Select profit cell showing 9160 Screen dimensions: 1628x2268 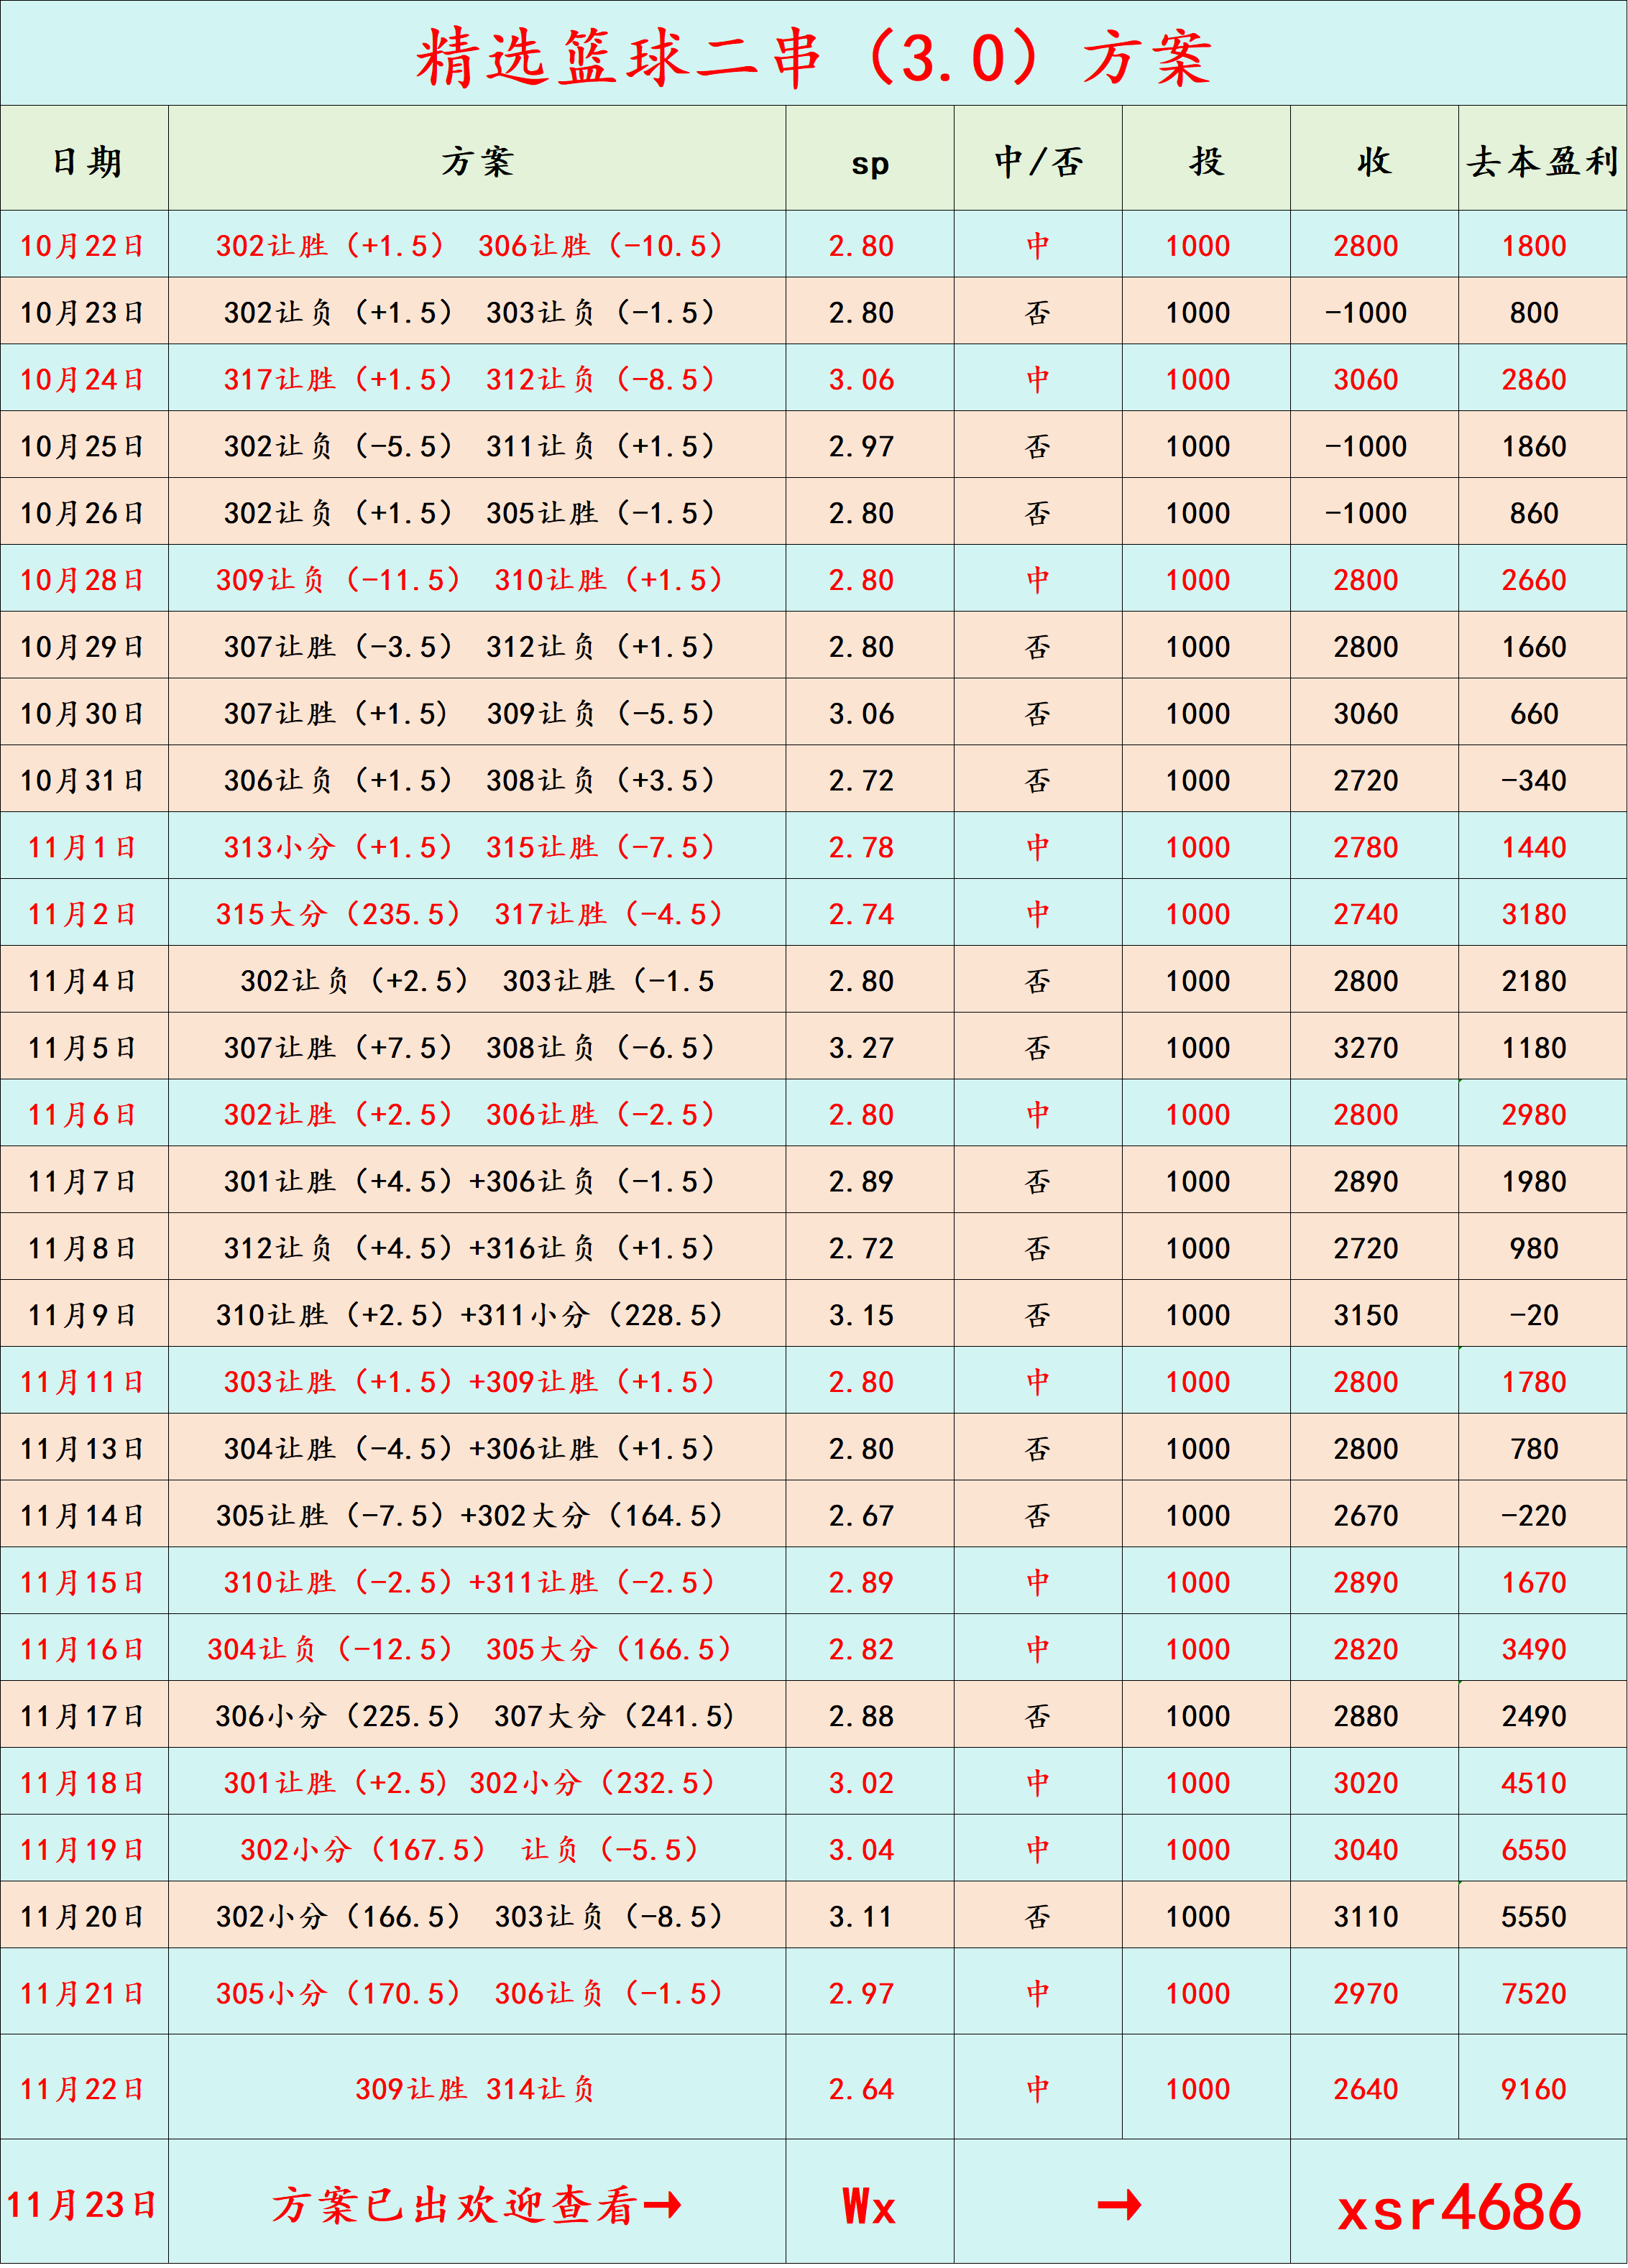click(x=1533, y=2088)
